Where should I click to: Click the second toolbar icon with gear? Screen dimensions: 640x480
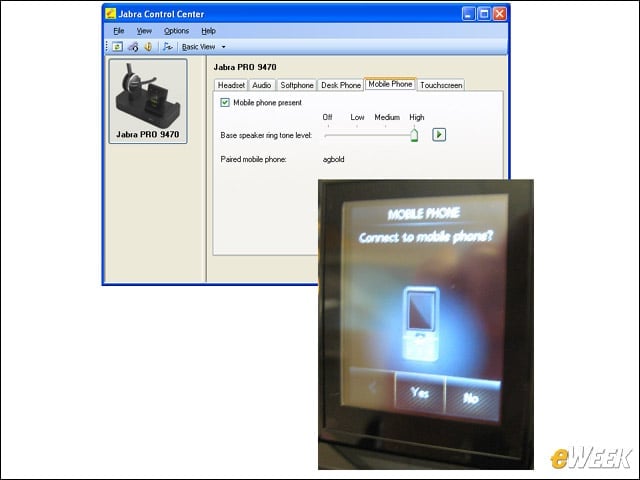[133, 47]
